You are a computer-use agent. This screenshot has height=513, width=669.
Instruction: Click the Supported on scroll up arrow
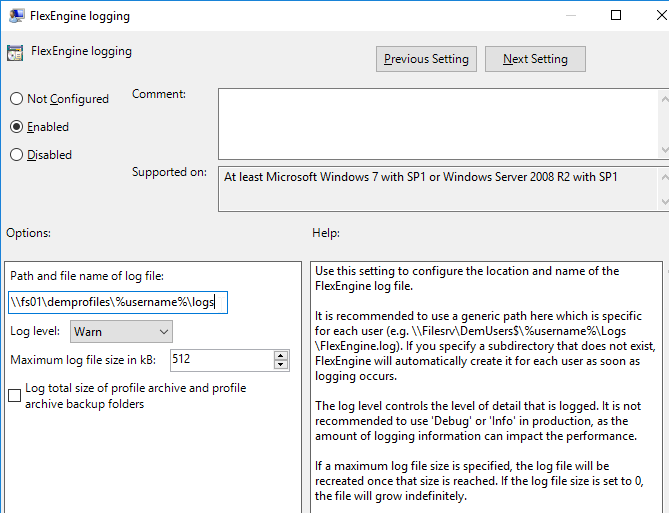pyautogui.click(x=664, y=177)
